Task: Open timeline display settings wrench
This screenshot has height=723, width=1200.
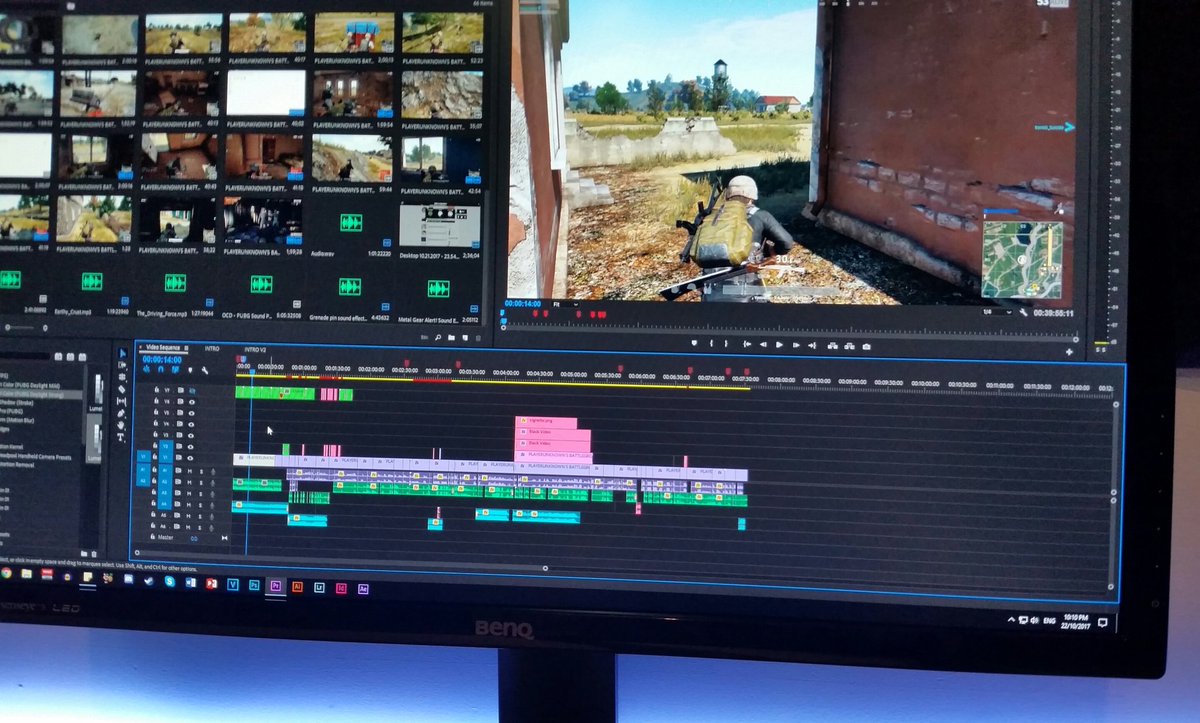Action: (x=205, y=370)
